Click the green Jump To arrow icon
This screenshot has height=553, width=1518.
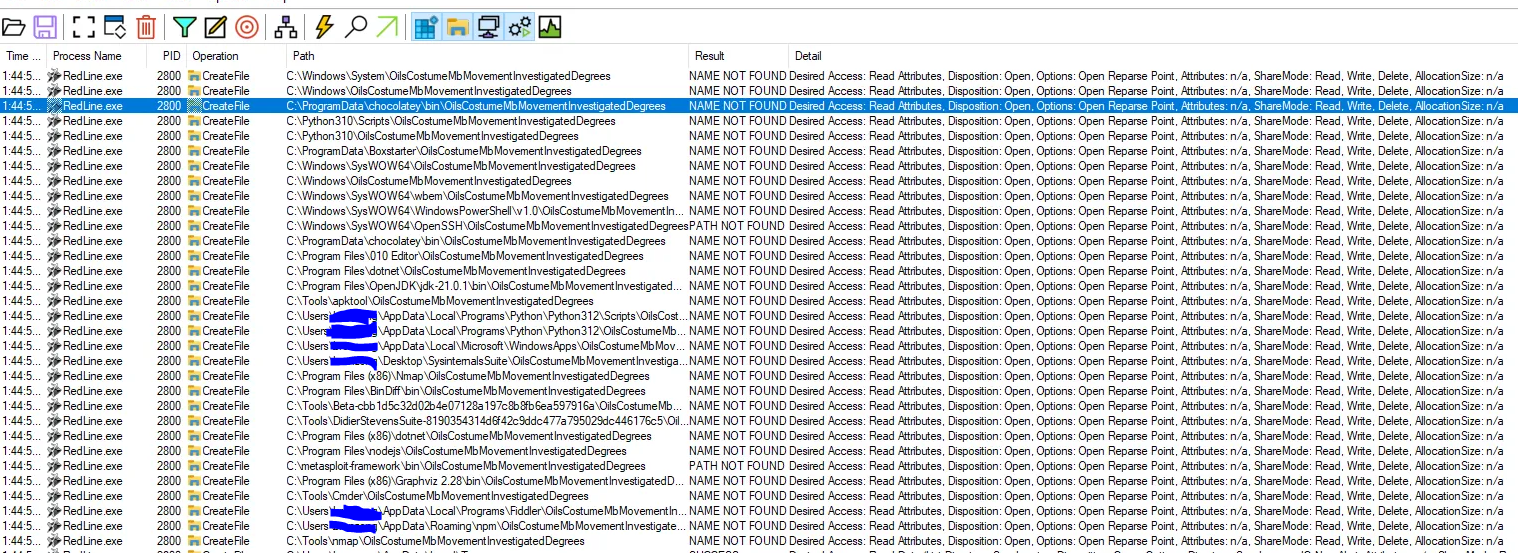[x=386, y=27]
